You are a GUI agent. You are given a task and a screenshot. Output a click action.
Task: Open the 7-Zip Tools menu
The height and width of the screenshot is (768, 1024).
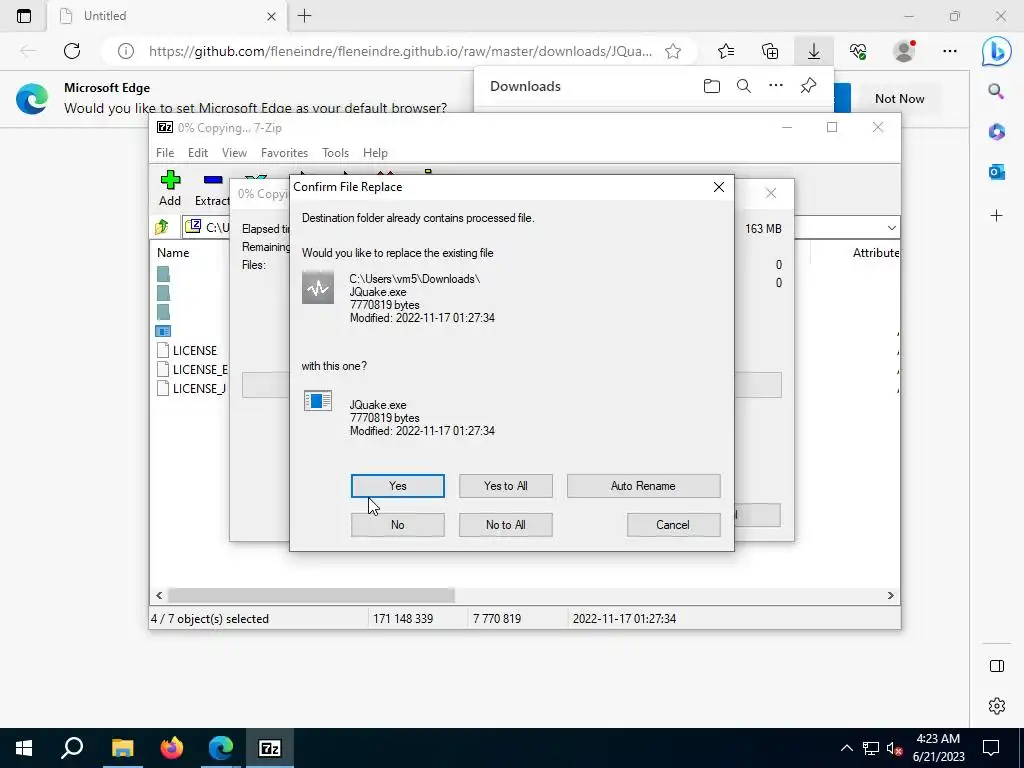335,153
